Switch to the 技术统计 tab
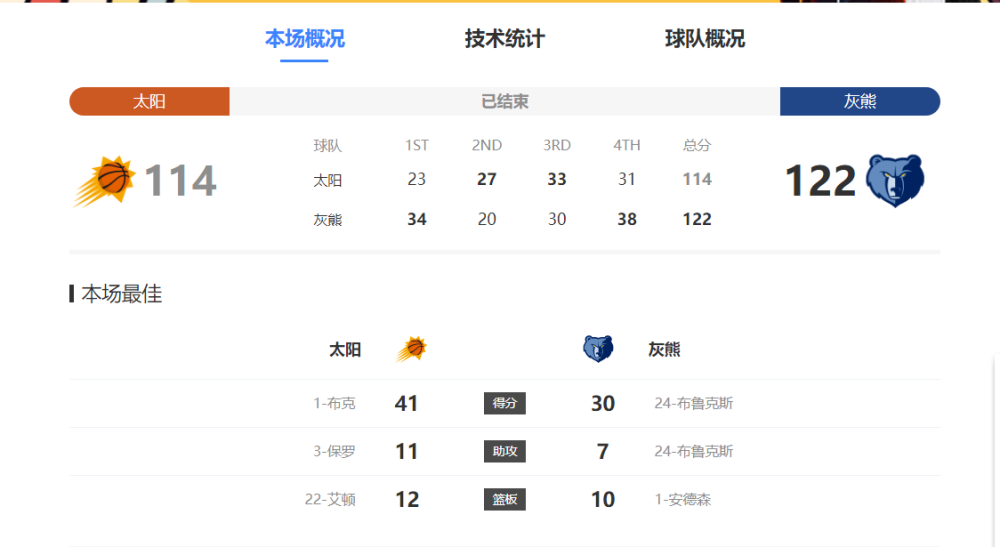The width and height of the screenshot is (1000, 547). 504,39
